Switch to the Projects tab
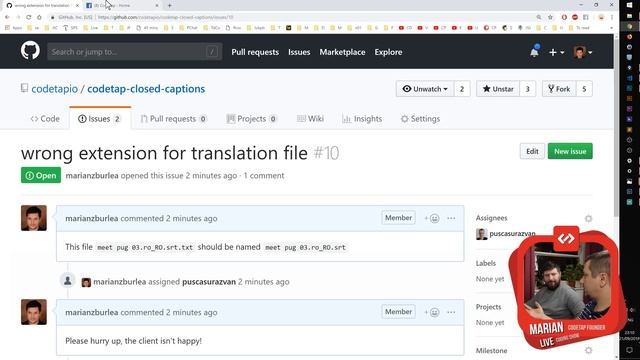The height and width of the screenshot is (360, 640). pos(251,119)
